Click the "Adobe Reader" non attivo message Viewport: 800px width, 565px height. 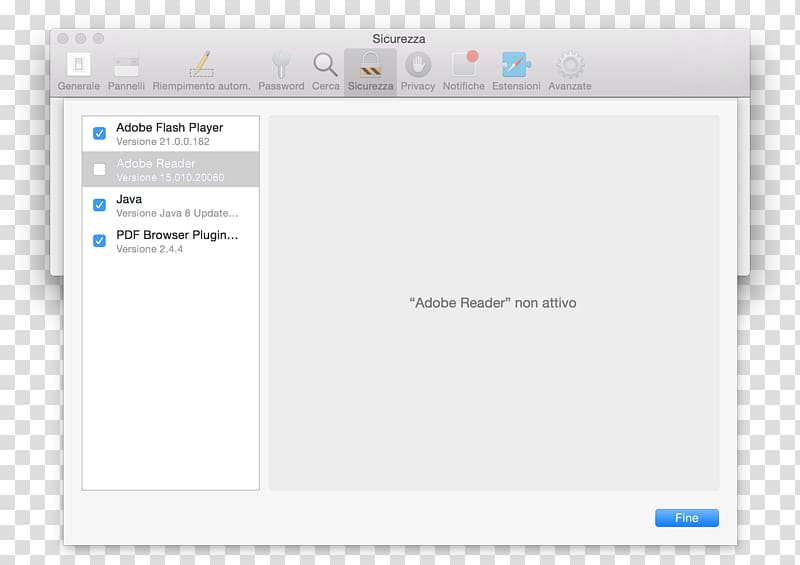(493, 303)
